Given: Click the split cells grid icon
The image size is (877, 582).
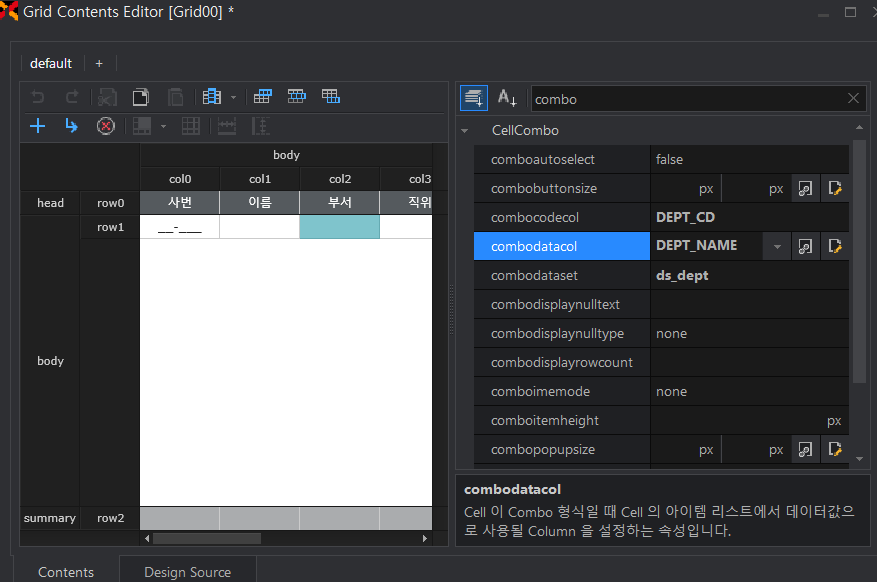Looking at the screenshot, I should pyautogui.click(x=191, y=126).
